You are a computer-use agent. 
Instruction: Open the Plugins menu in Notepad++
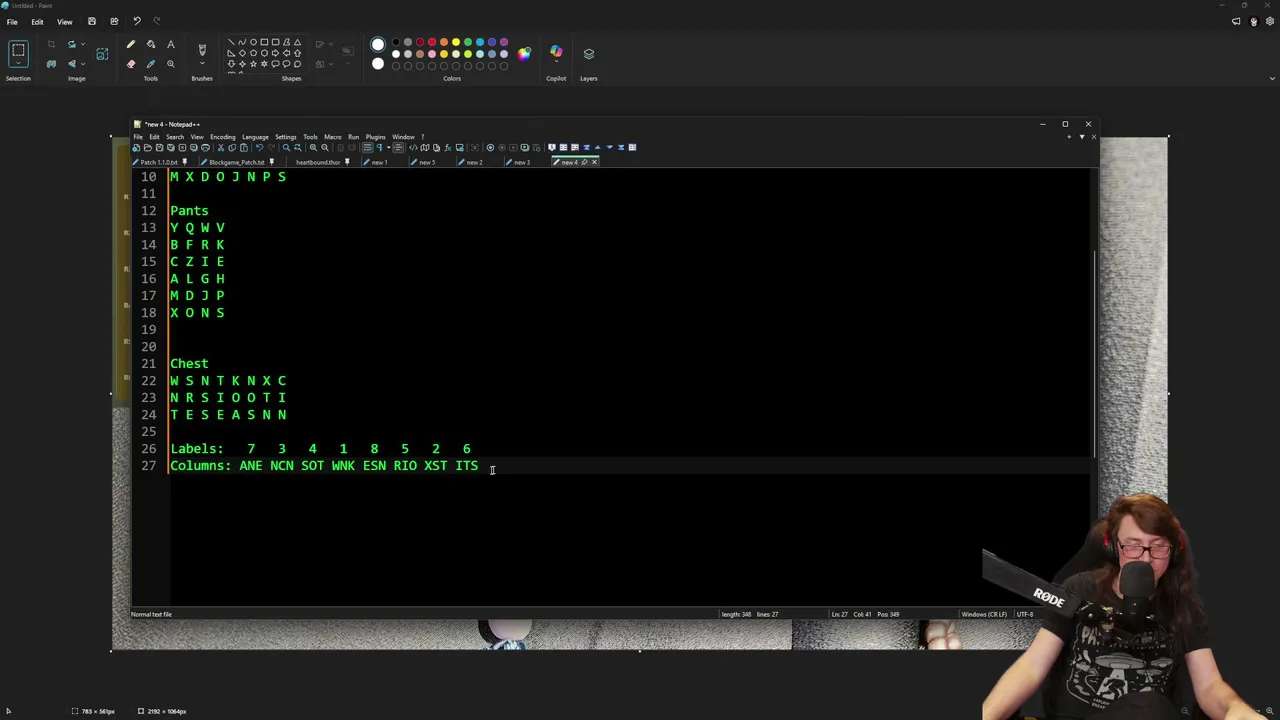[x=375, y=137]
